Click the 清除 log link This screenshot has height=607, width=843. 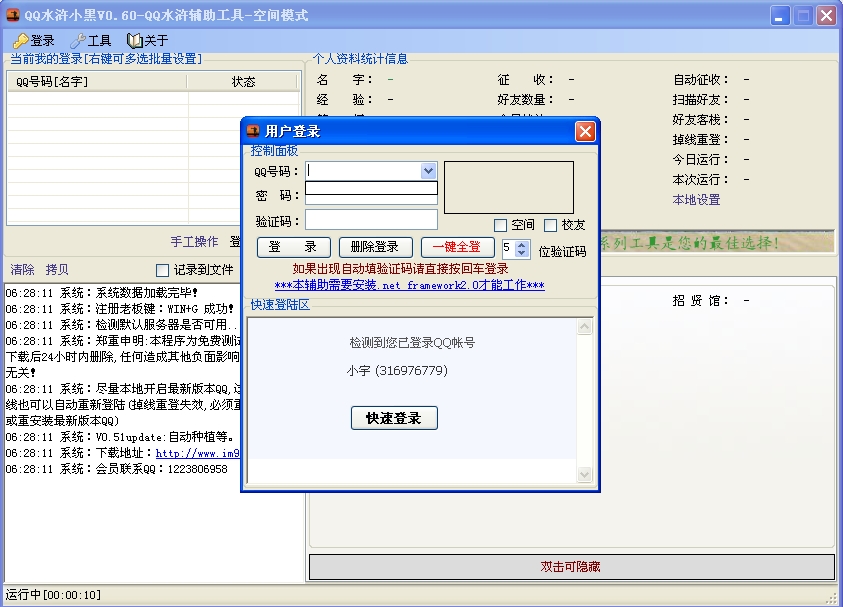coord(22,269)
